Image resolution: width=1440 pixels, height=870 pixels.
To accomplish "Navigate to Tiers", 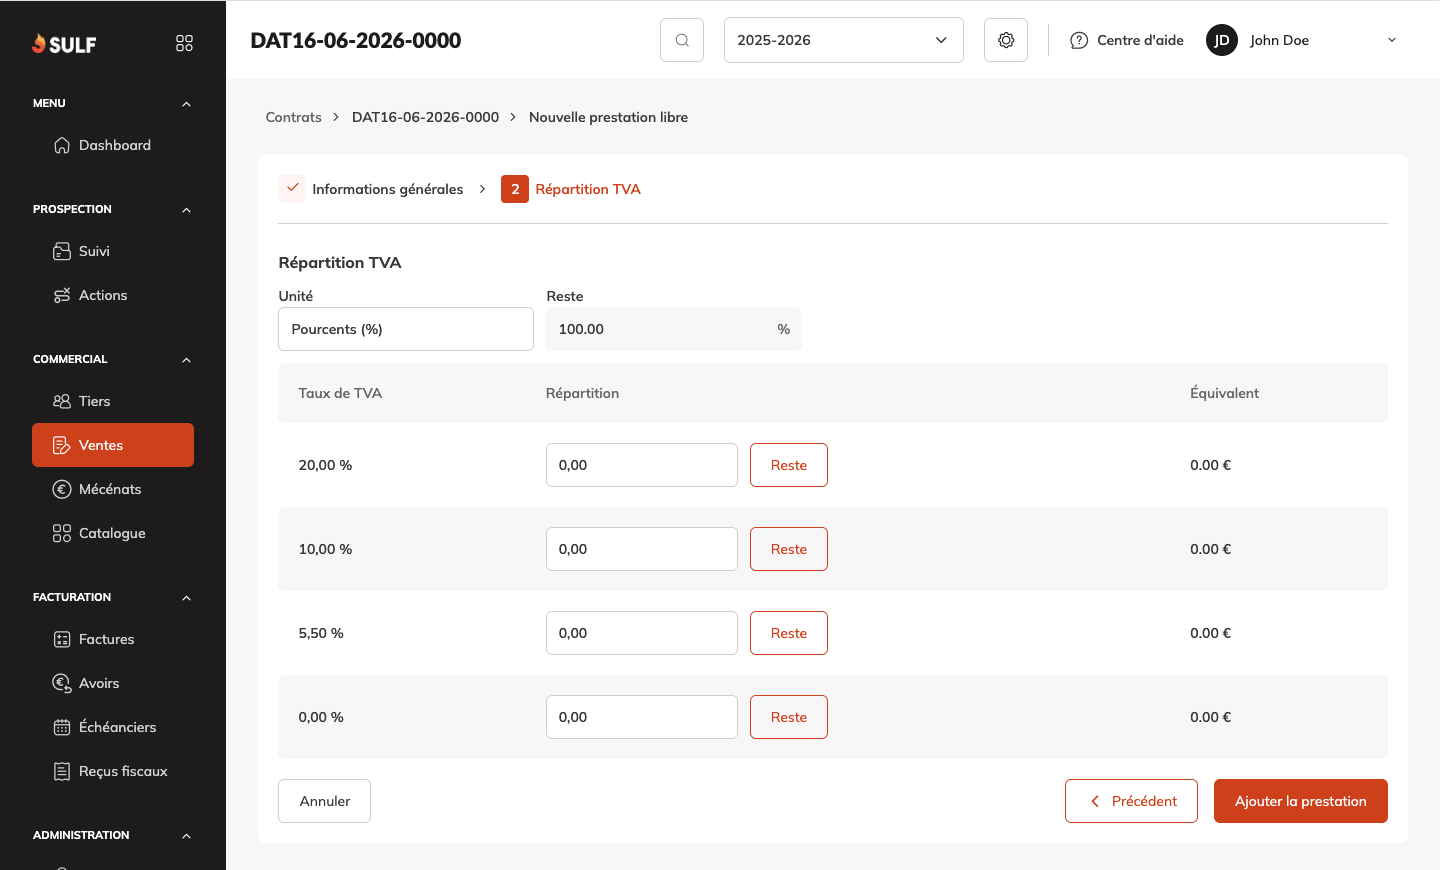I will point(113,401).
